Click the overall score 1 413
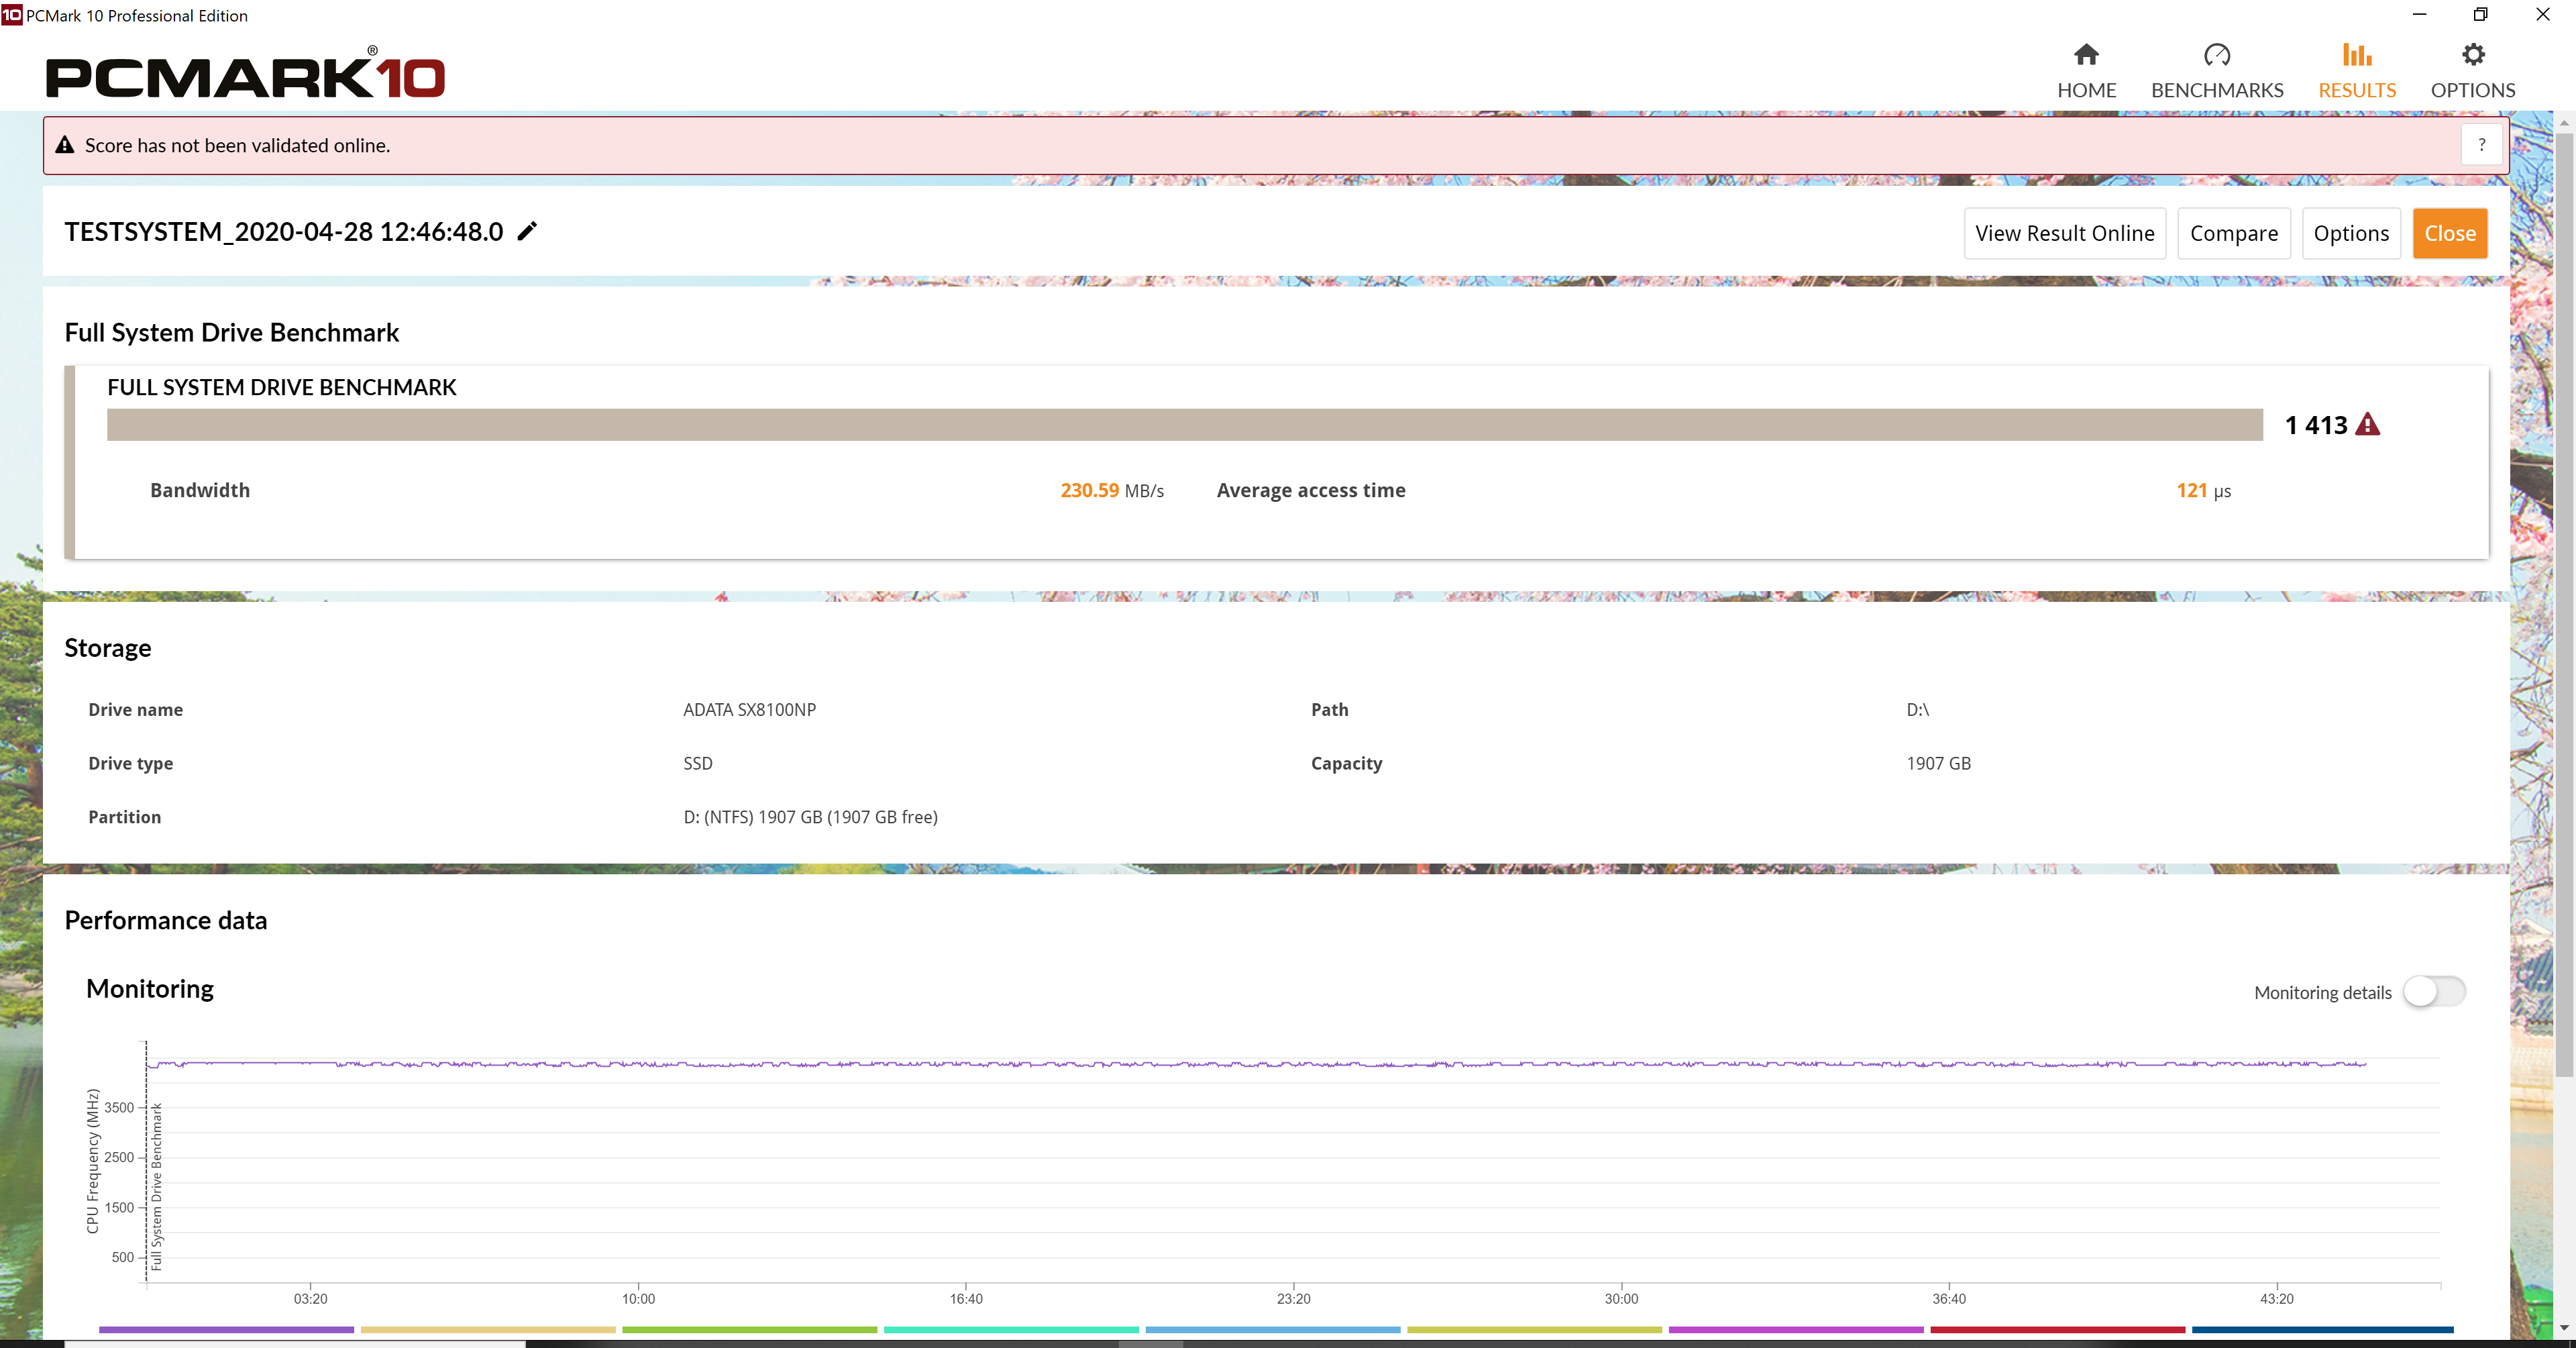2576x1348 pixels. click(2315, 425)
